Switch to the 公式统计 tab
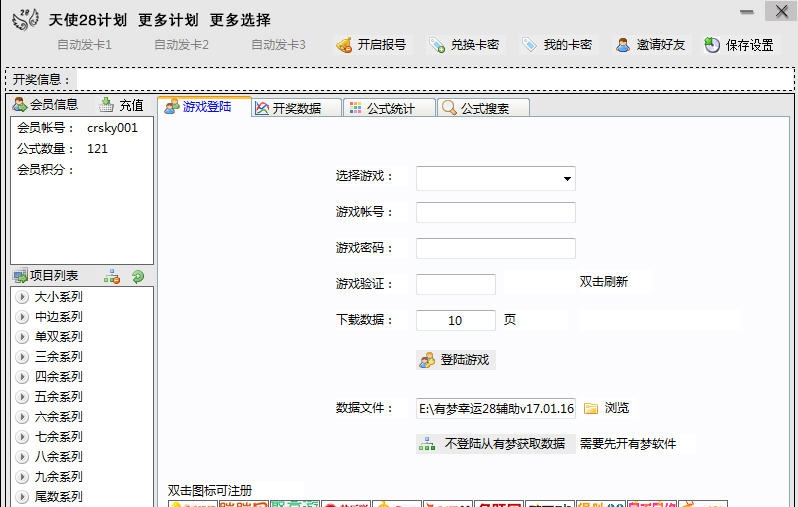The width and height of the screenshot is (798, 507). coord(389,108)
